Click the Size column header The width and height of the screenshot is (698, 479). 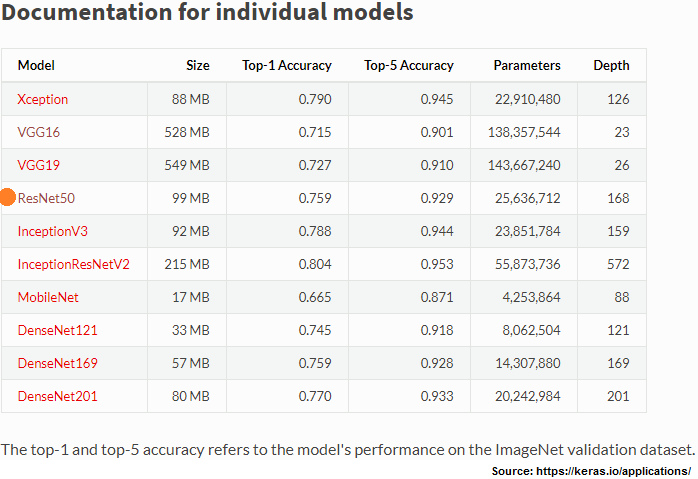(198, 65)
